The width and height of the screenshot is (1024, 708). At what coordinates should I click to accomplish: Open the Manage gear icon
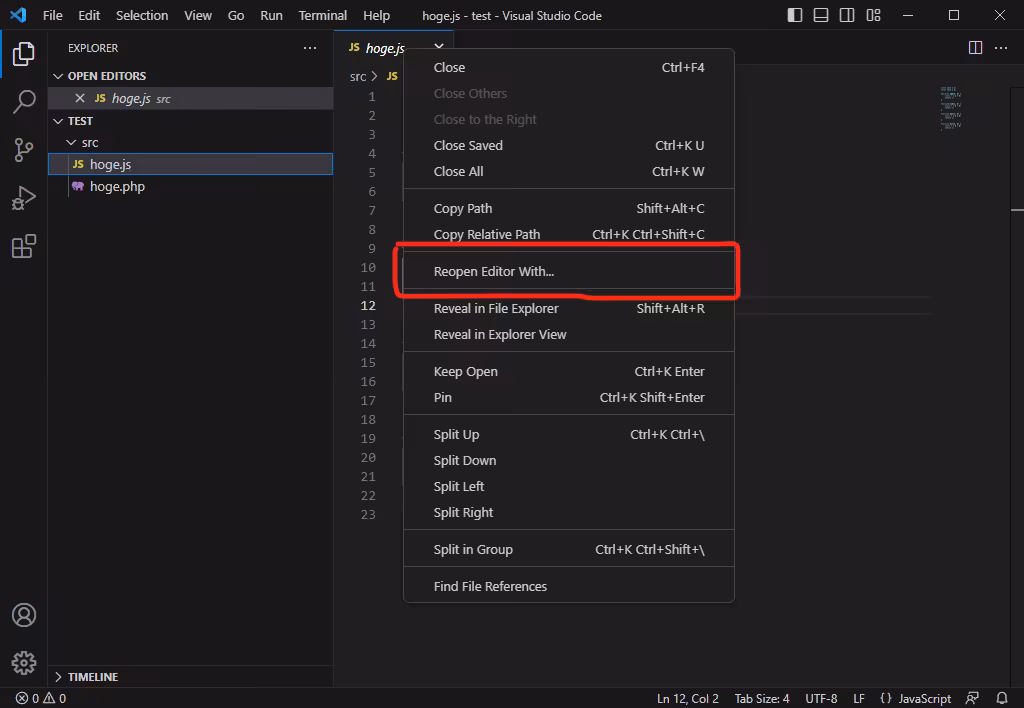tap(24, 663)
